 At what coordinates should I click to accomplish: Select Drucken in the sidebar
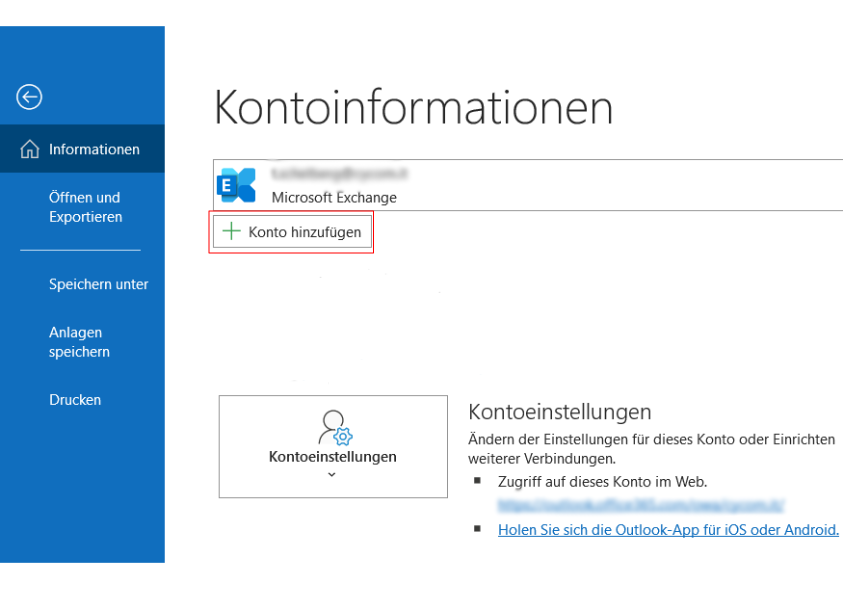[x=75, y=400]
